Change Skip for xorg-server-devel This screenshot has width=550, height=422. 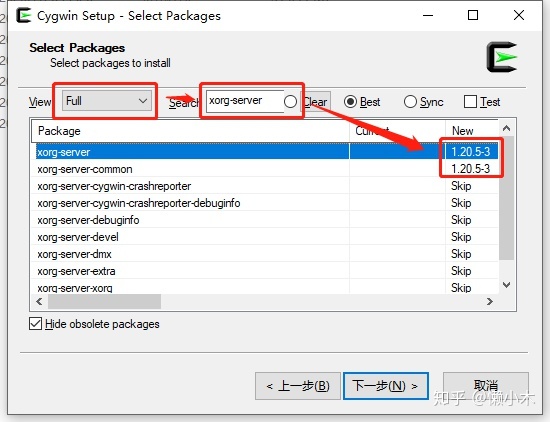pyautogui.click(x=461, y=237)
